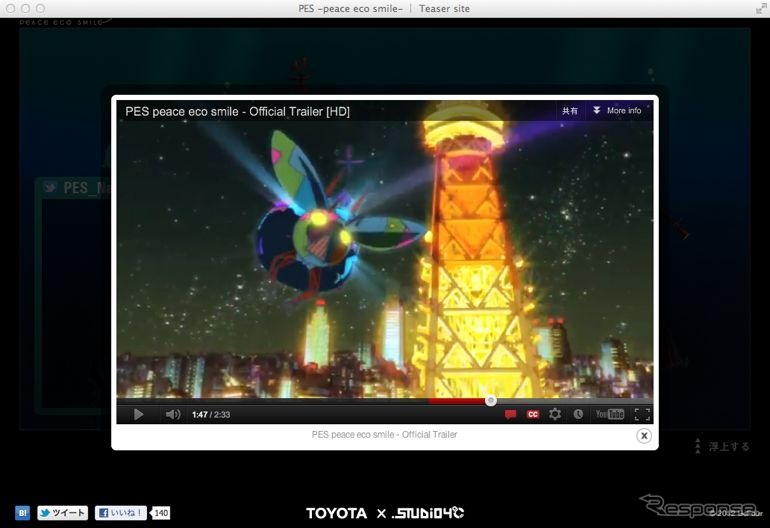770x528 pixels.
Task: Close the video lightbox popup
Action: coord(644,435)
